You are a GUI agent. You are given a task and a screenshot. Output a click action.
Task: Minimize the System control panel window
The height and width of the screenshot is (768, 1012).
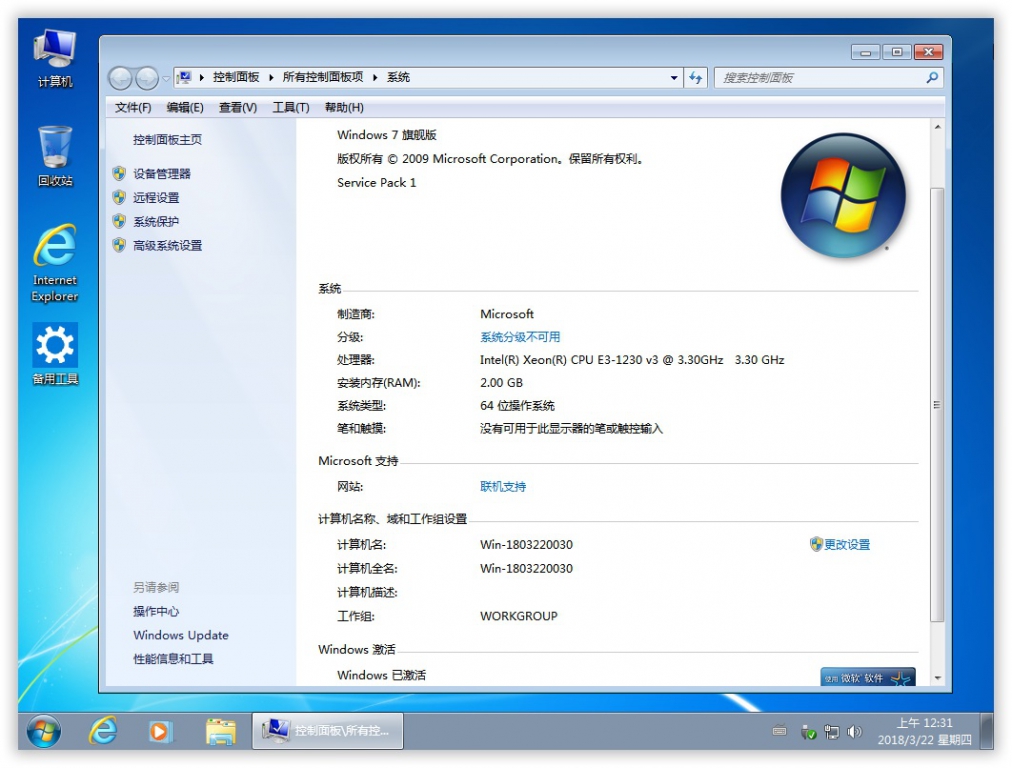click(865, 52)
